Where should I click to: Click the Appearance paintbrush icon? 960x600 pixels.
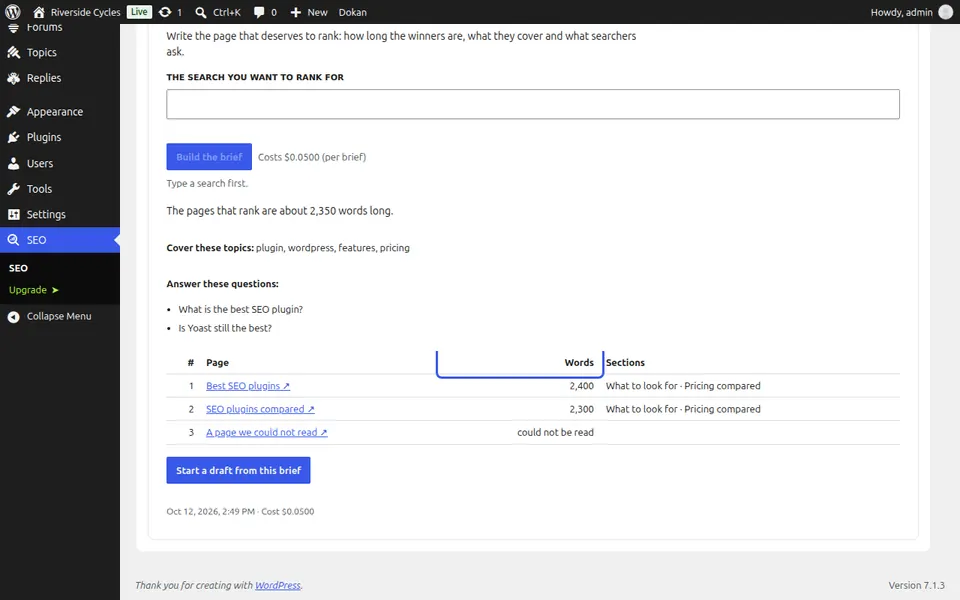click(13, 111)
